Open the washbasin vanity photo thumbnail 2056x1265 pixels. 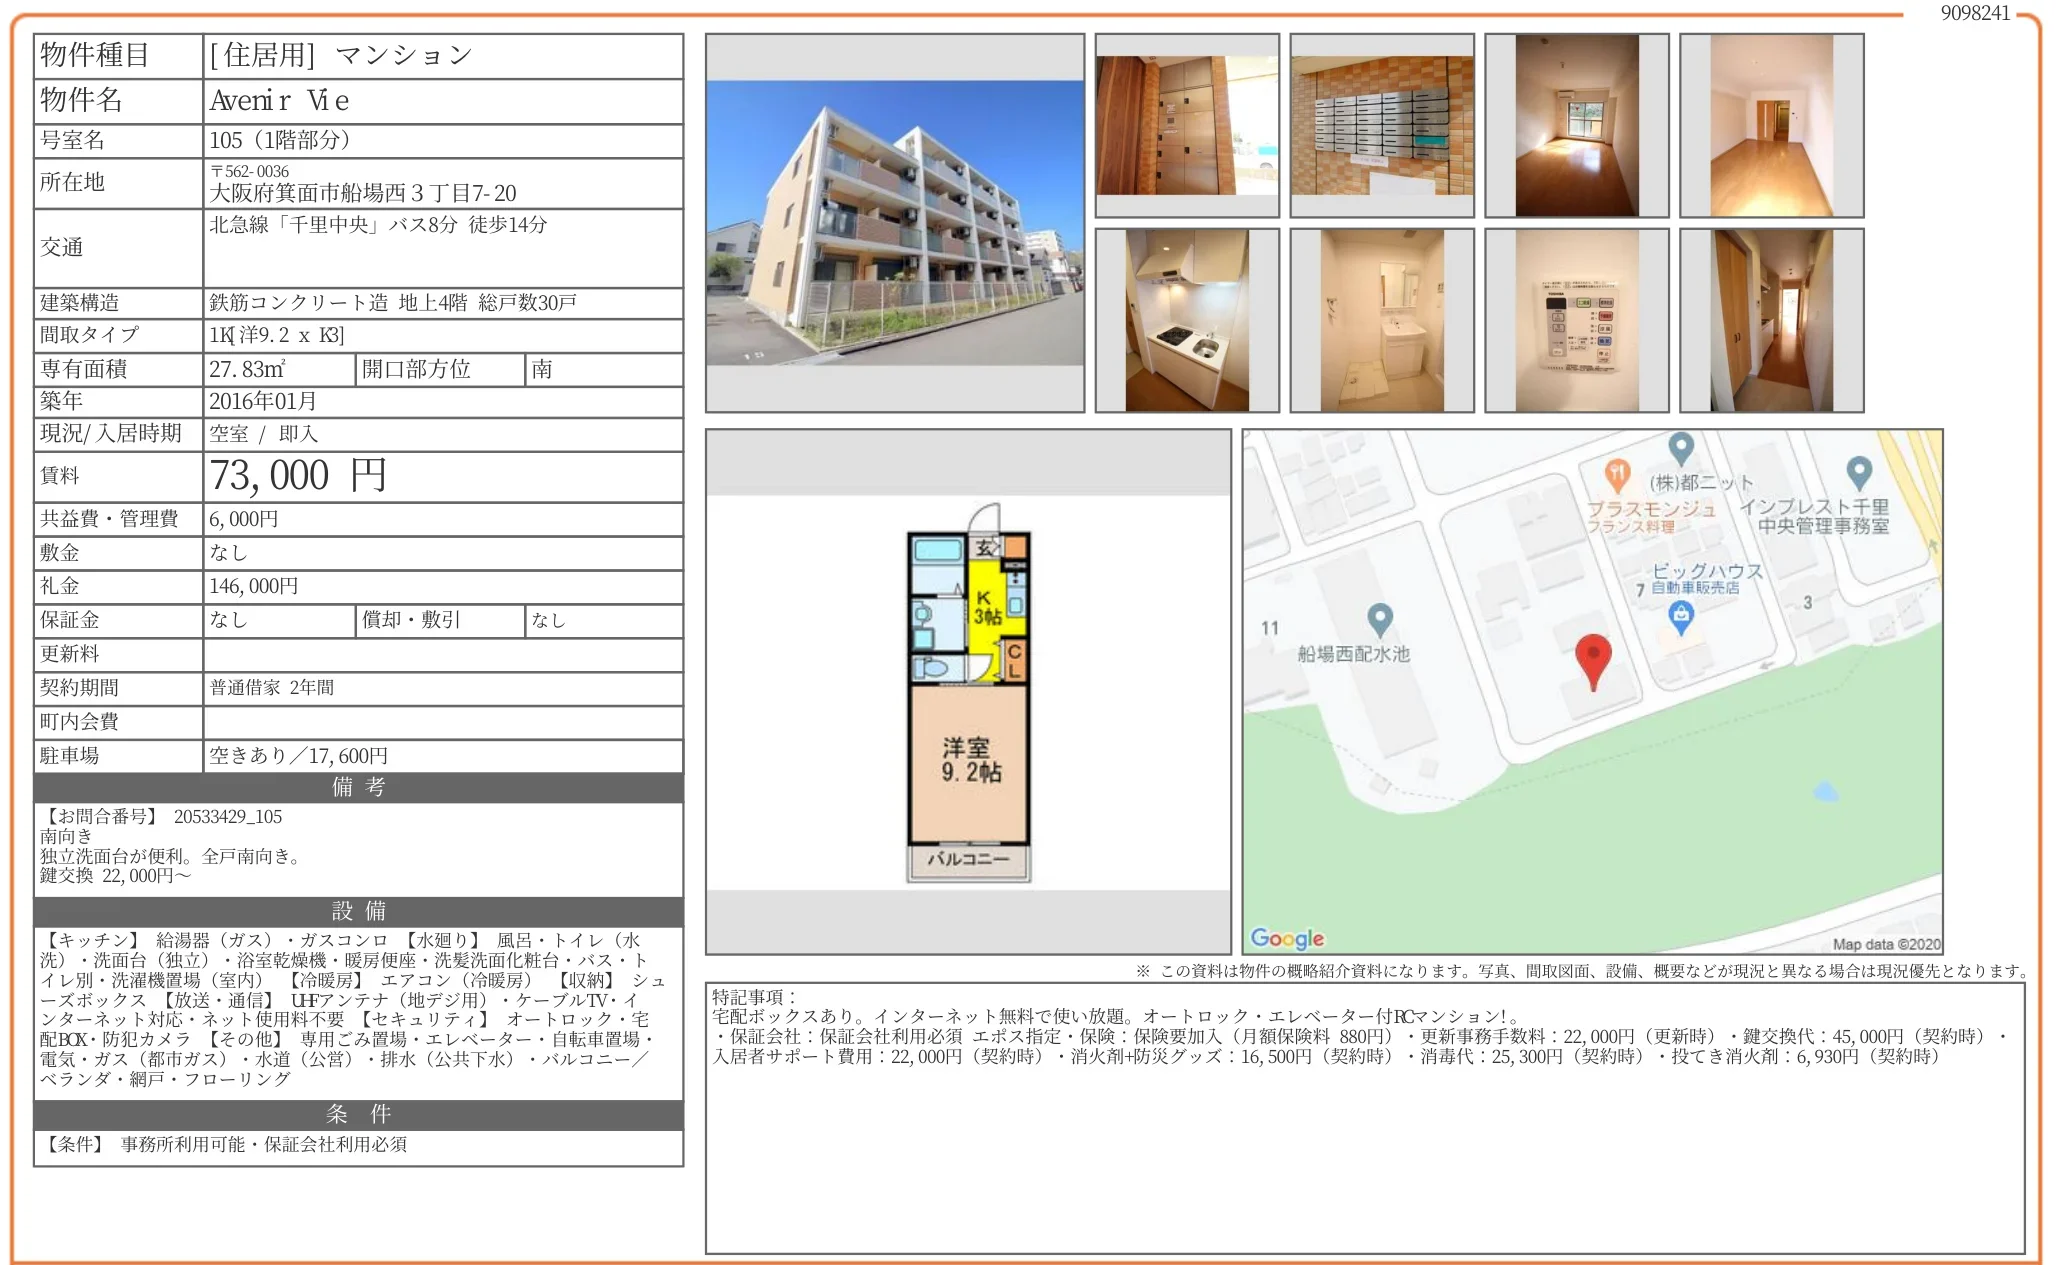click(1381, 320)
